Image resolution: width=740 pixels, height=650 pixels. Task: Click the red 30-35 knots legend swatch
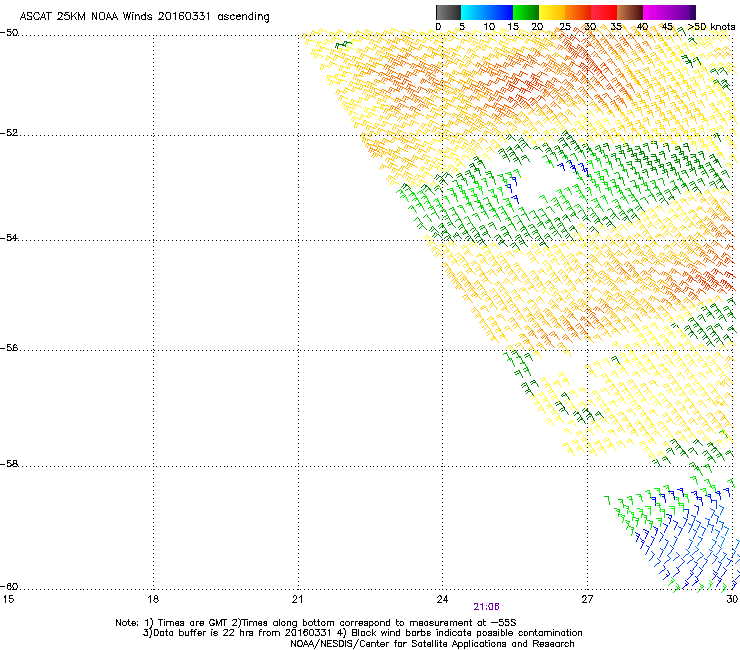604,12
